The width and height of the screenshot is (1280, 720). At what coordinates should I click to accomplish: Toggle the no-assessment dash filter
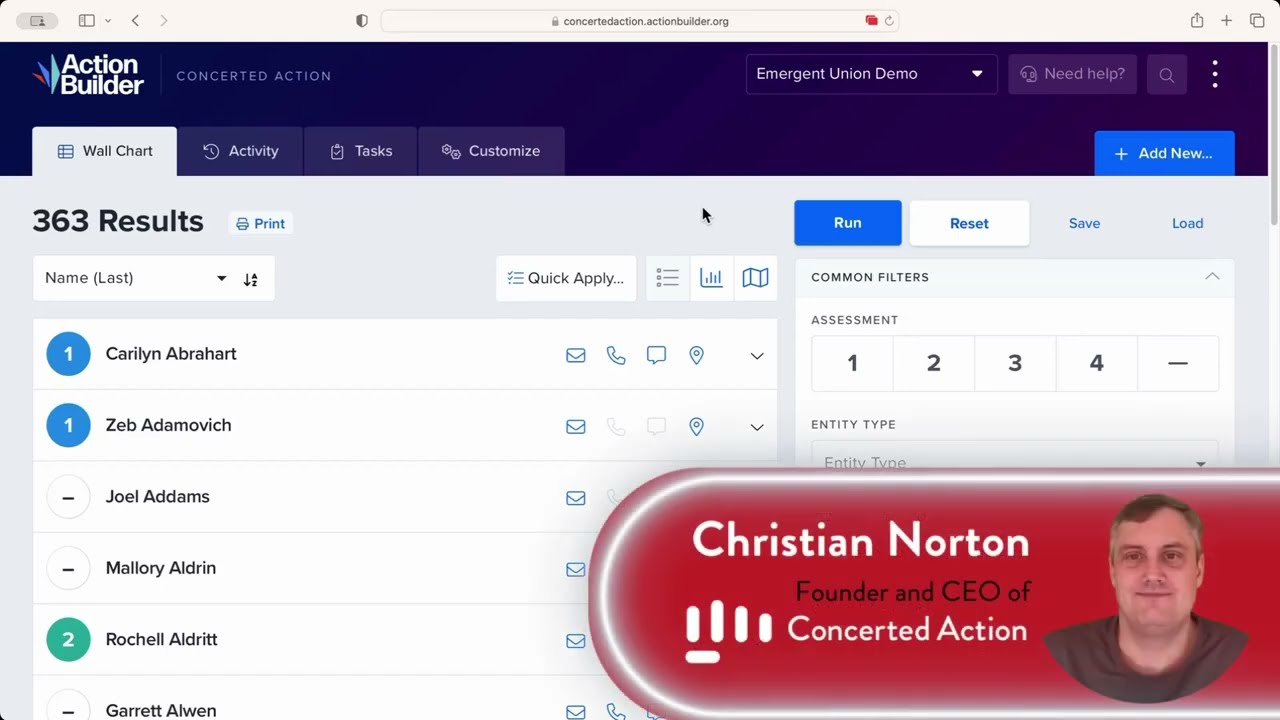pyautogui.click(x=1178, y=364)
